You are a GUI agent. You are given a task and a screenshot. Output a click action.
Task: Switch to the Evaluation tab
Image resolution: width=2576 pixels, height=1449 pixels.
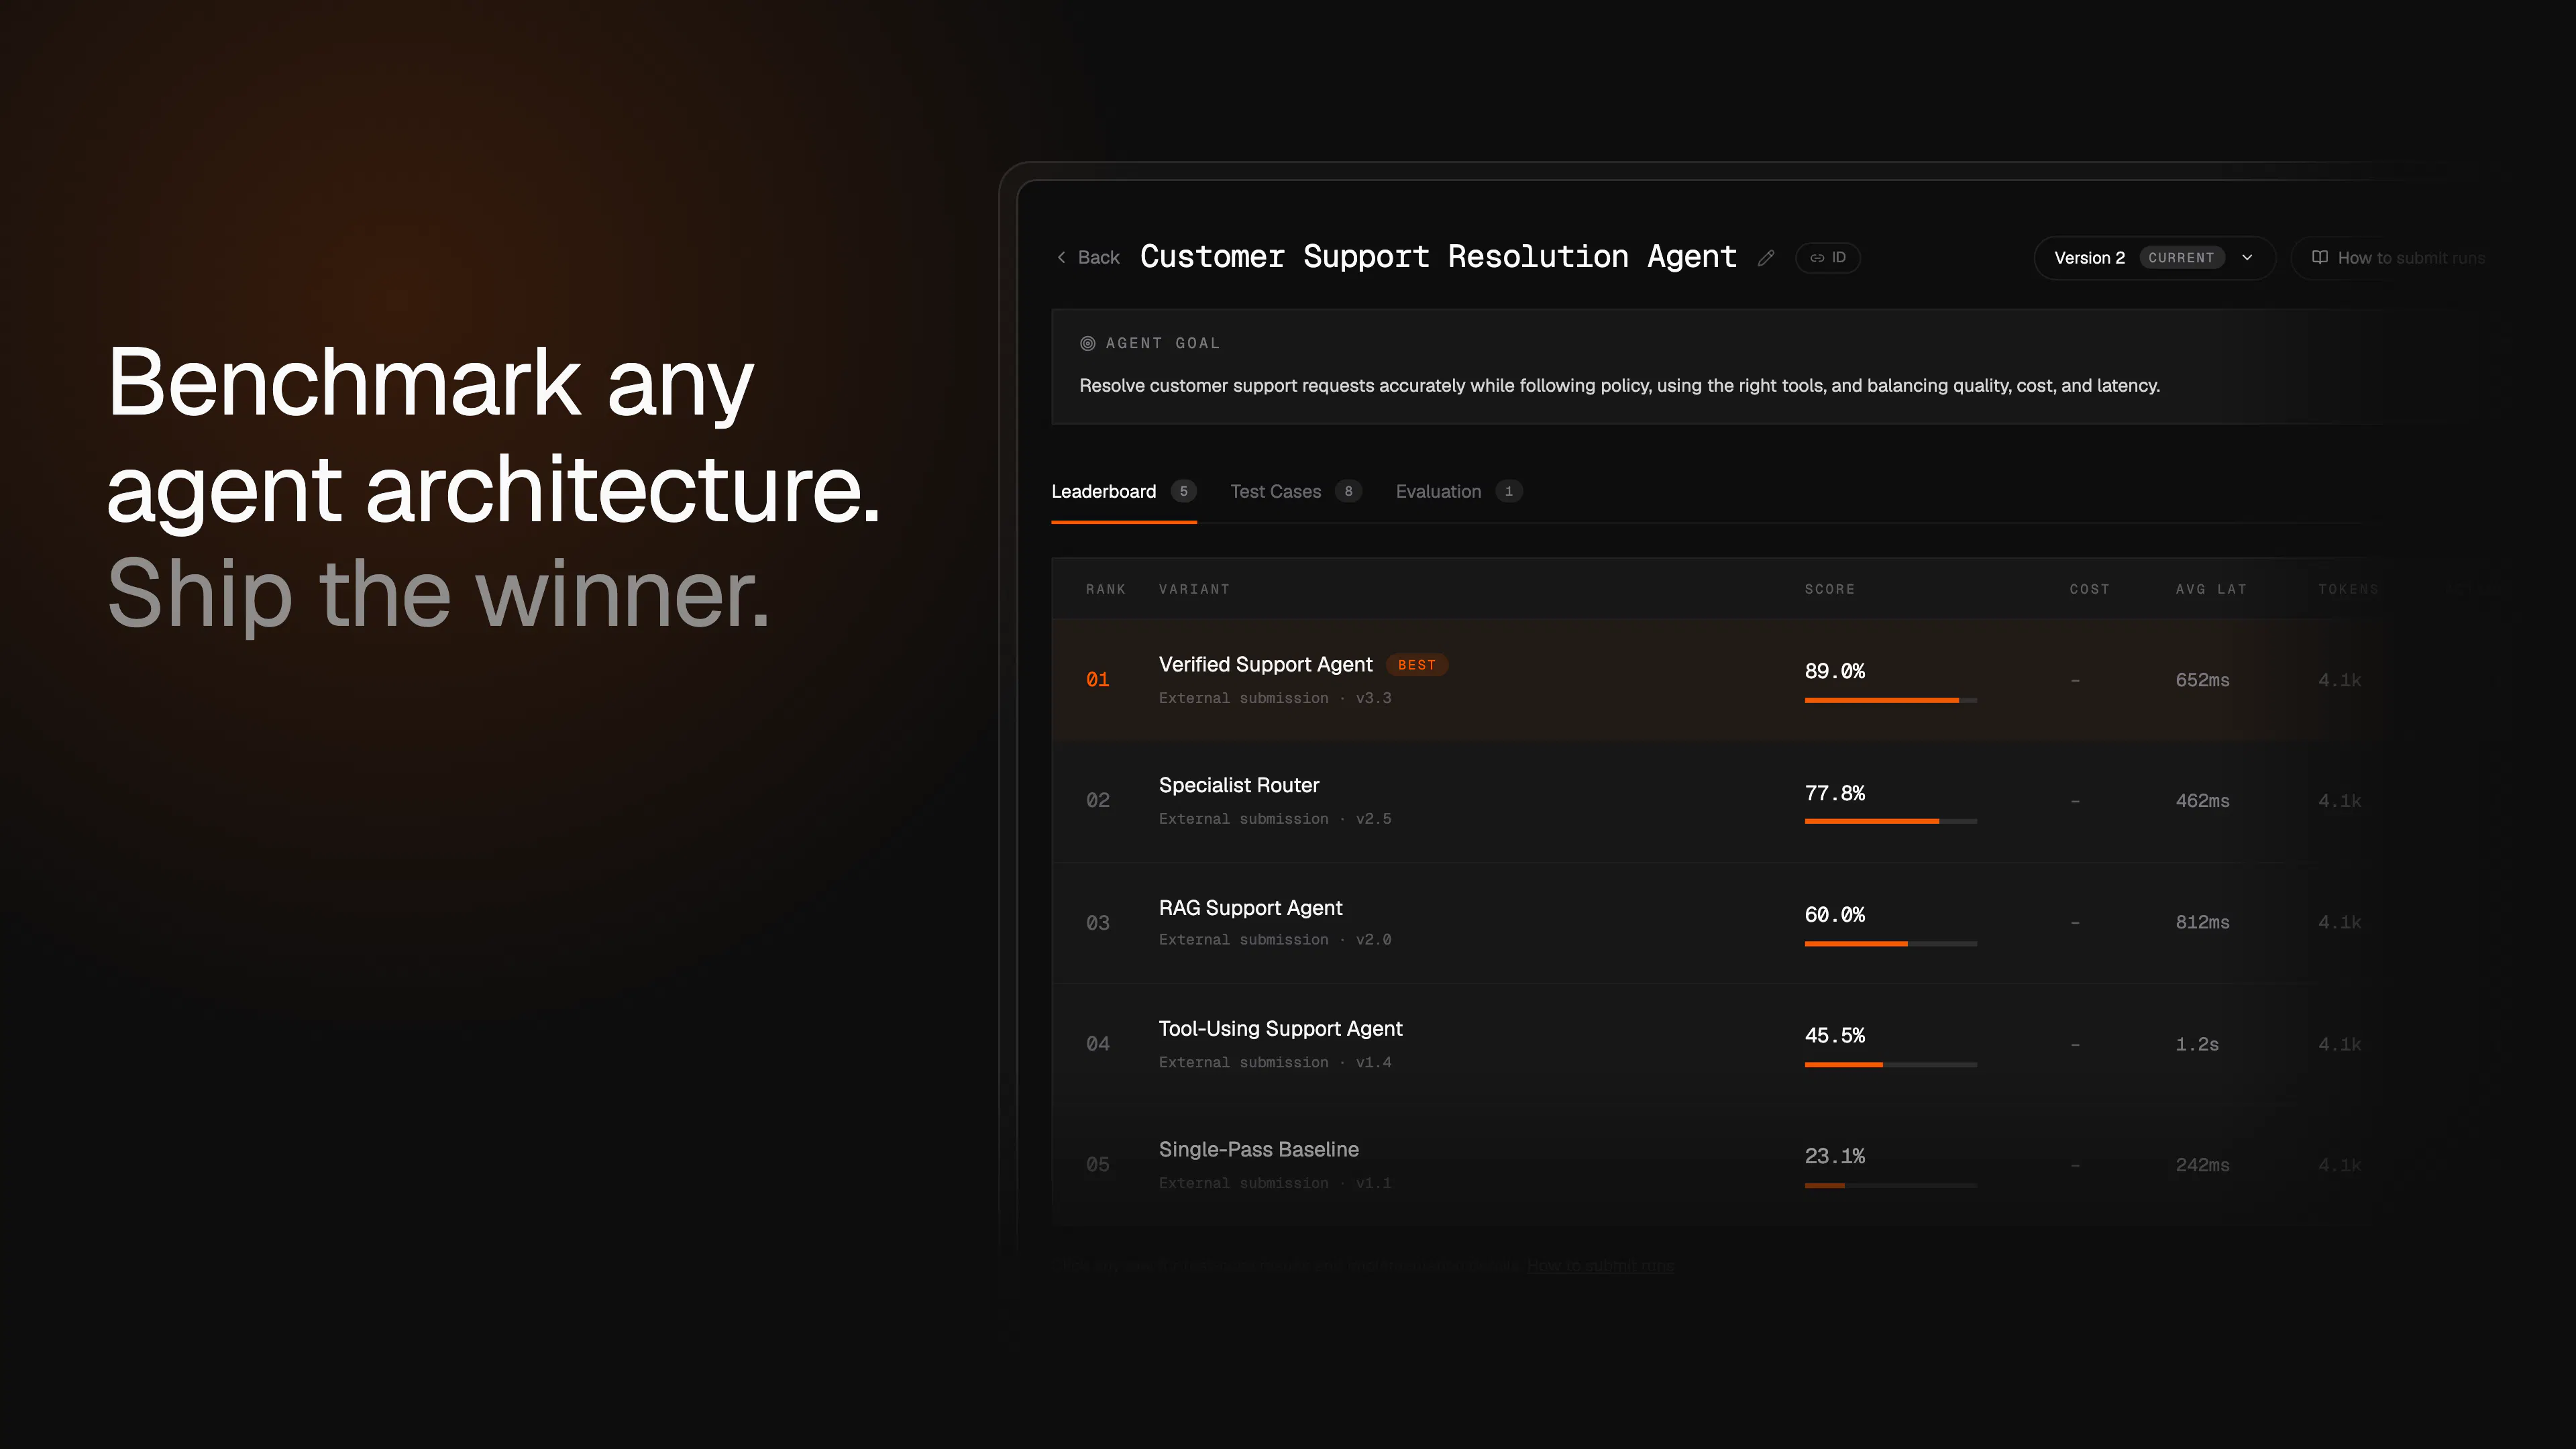[x=1458, y=491]
